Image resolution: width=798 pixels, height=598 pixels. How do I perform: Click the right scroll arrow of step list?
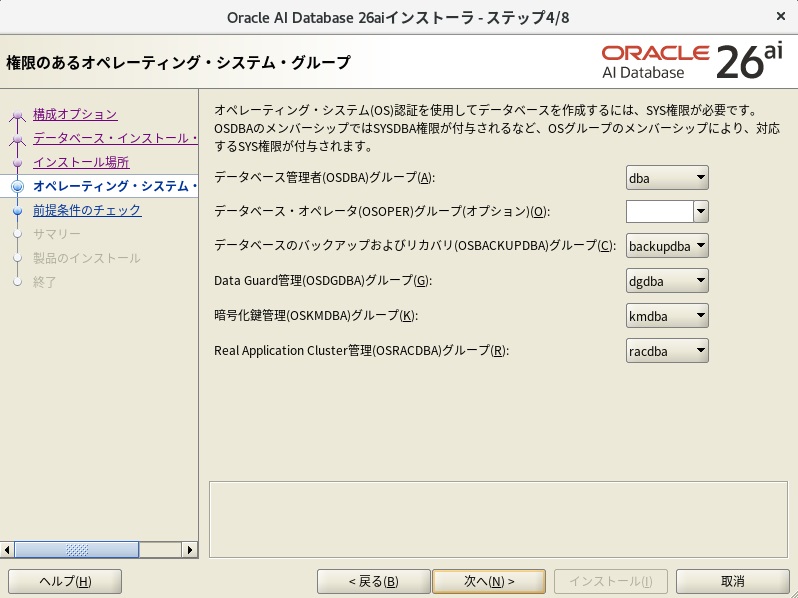(190, 550)
